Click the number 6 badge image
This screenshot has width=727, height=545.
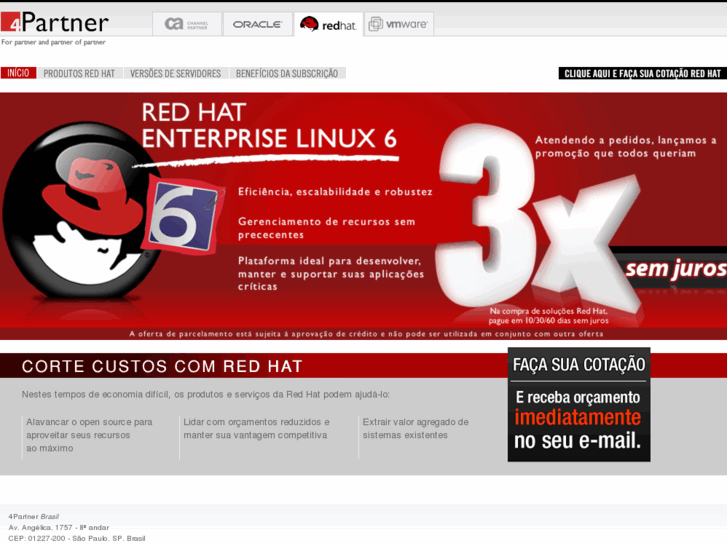pos(184,214)
